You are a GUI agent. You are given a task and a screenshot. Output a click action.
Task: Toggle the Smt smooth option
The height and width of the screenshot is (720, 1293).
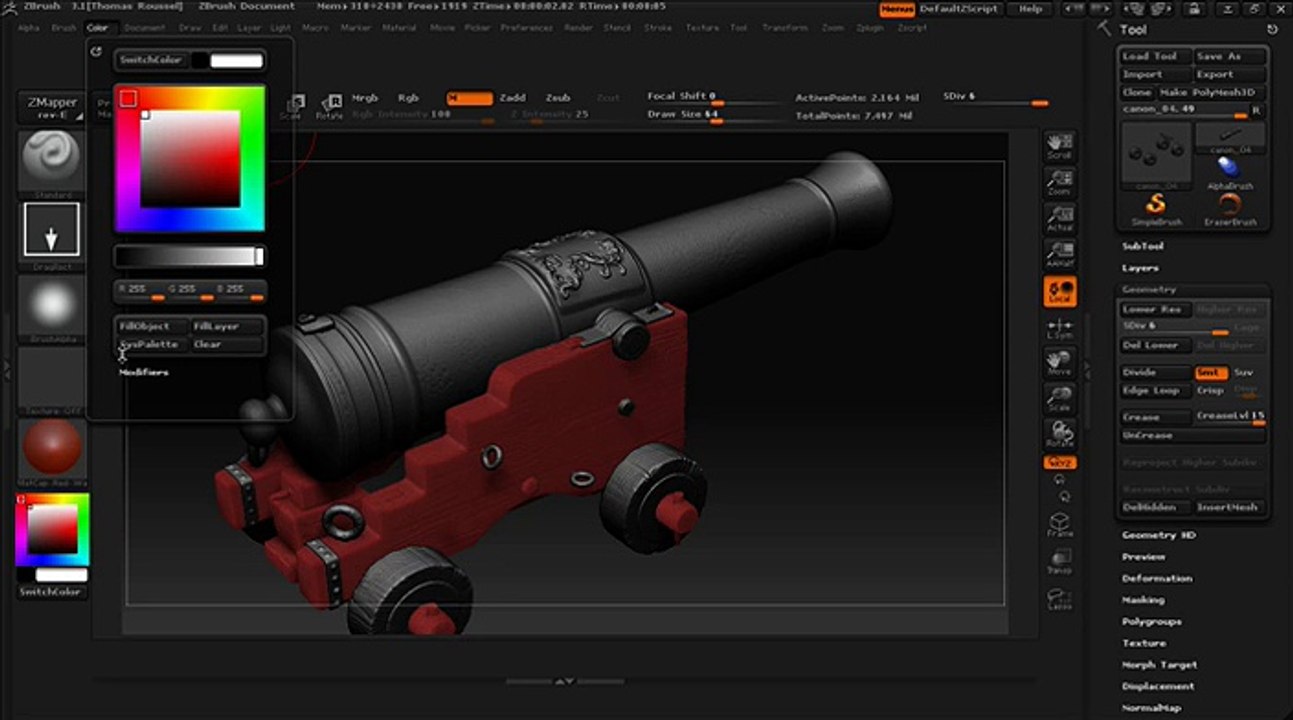(x=1210, y=372)
